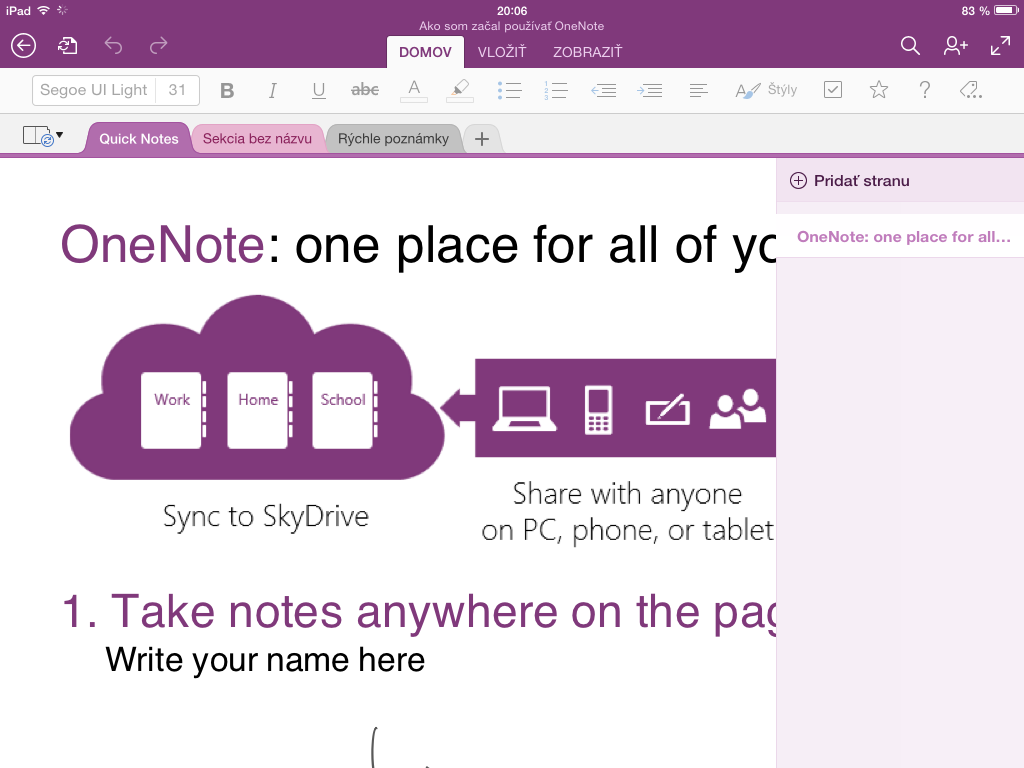Tap the notebook title Ako som začal používať OneNote
This screenshot has width=1024, height=768.
511,26
